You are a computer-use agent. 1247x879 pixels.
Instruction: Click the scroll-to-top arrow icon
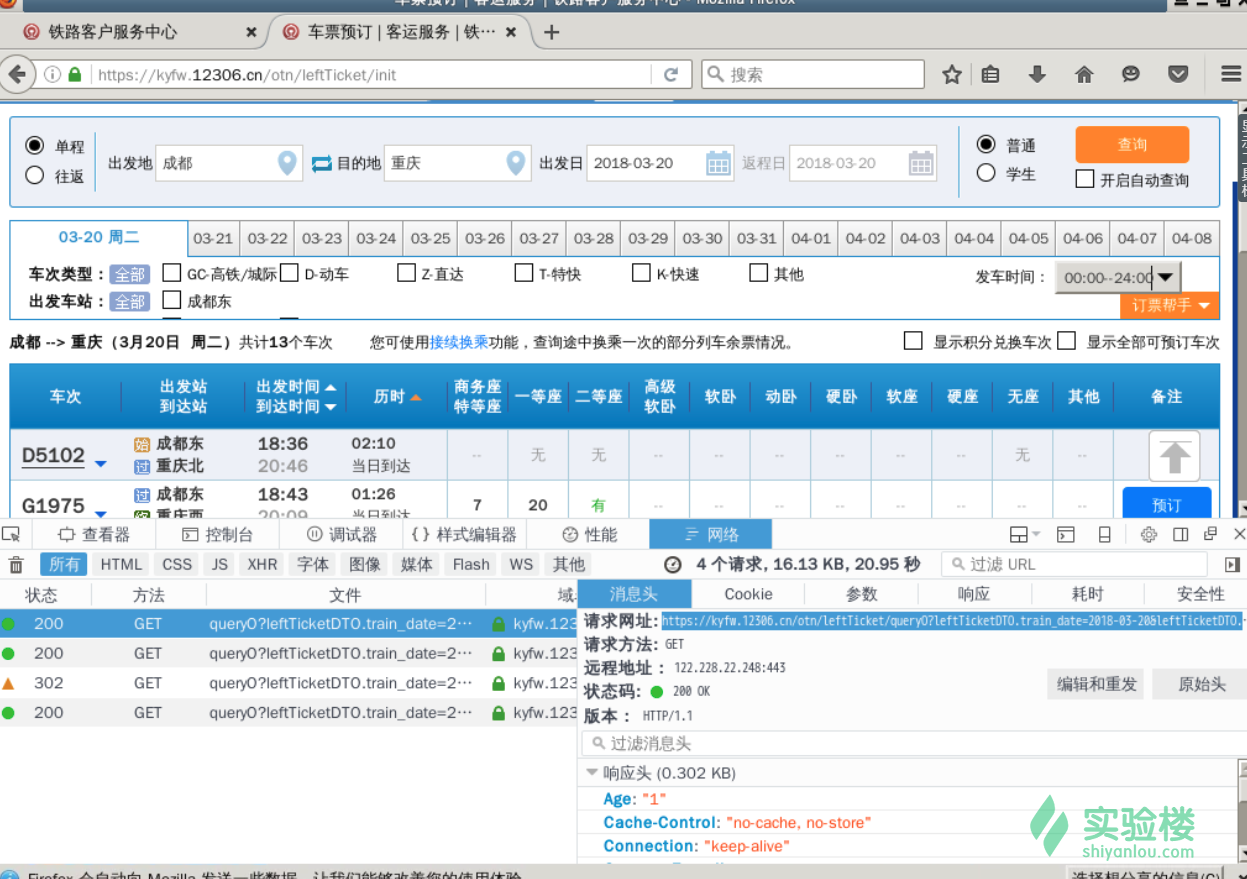(1174, 456)
